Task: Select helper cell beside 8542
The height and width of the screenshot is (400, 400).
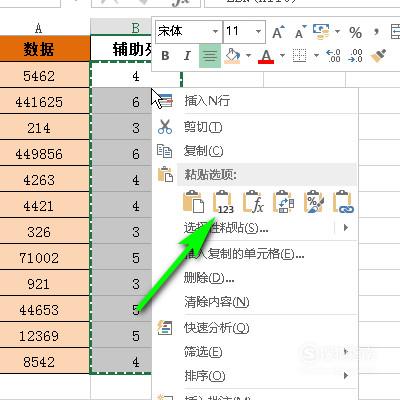Action: pos(121,361)
